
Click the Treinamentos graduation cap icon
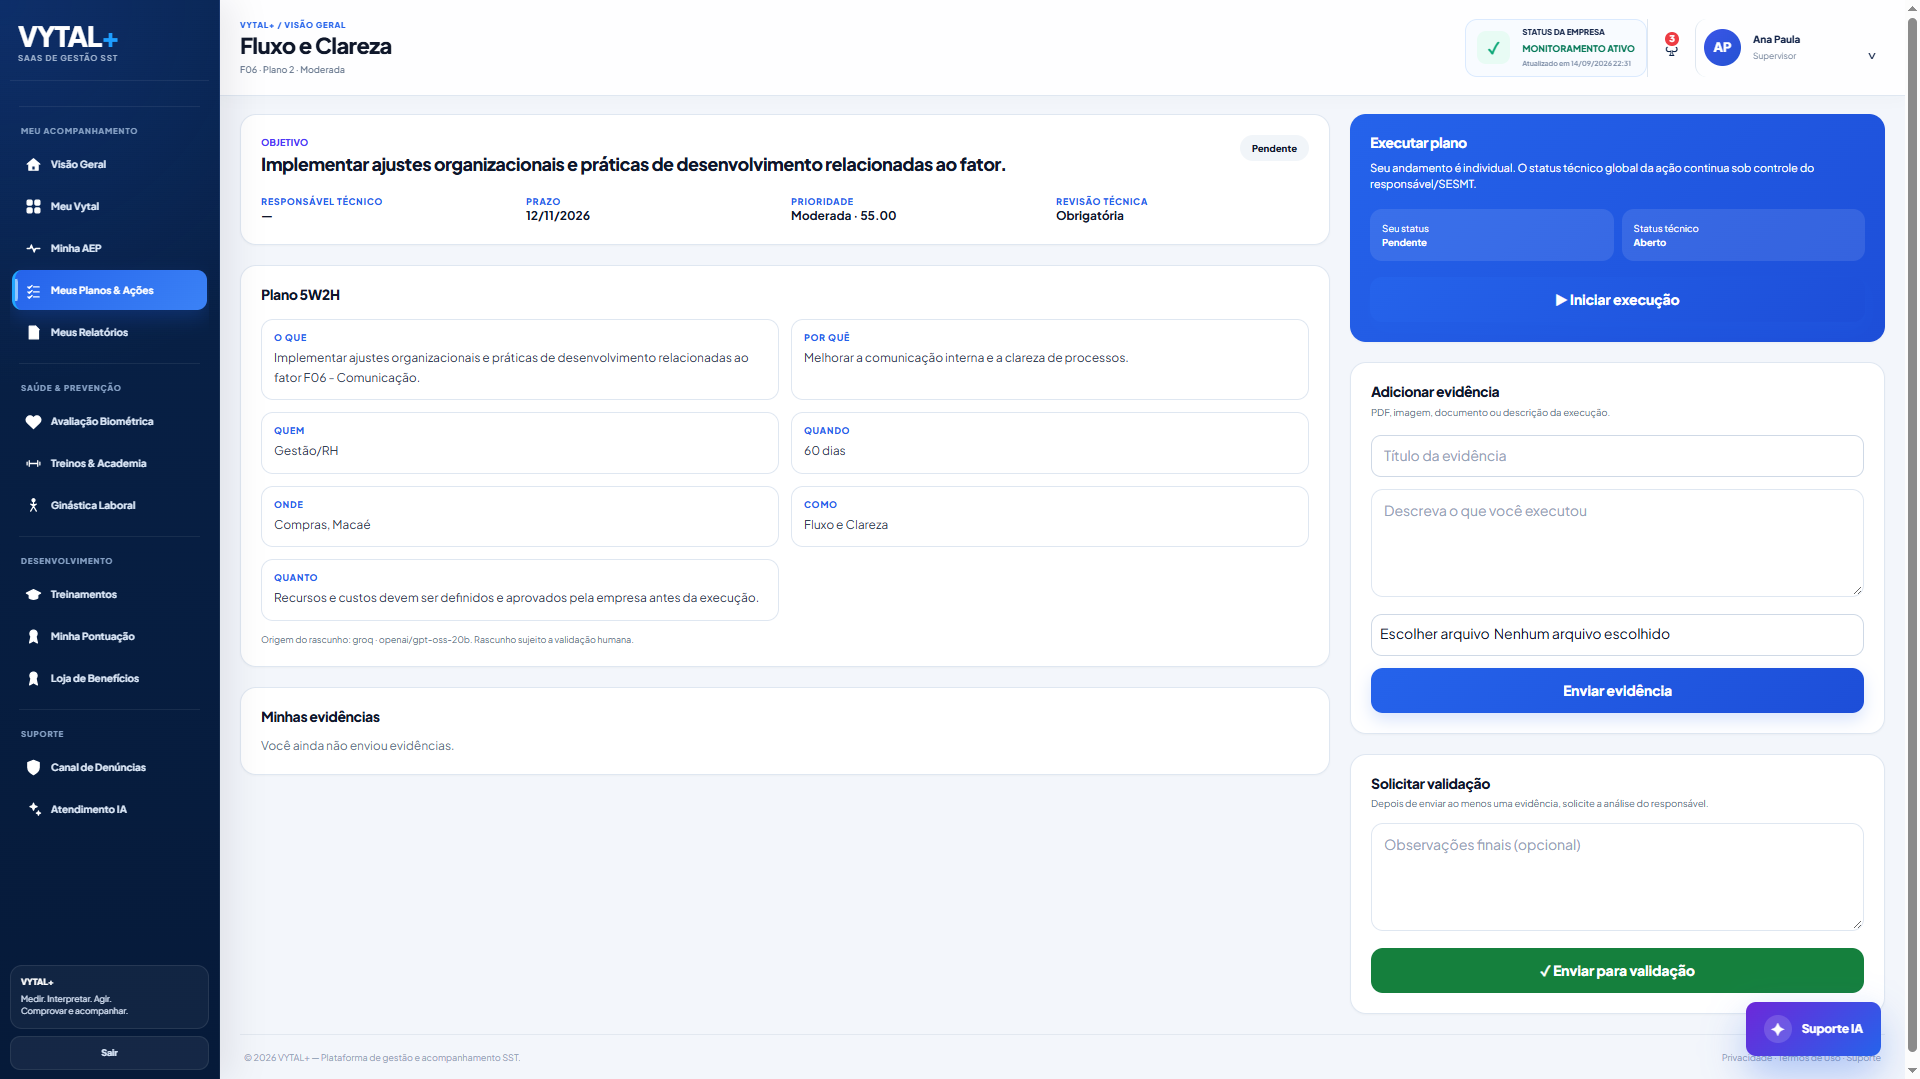(x=33, y=595)
